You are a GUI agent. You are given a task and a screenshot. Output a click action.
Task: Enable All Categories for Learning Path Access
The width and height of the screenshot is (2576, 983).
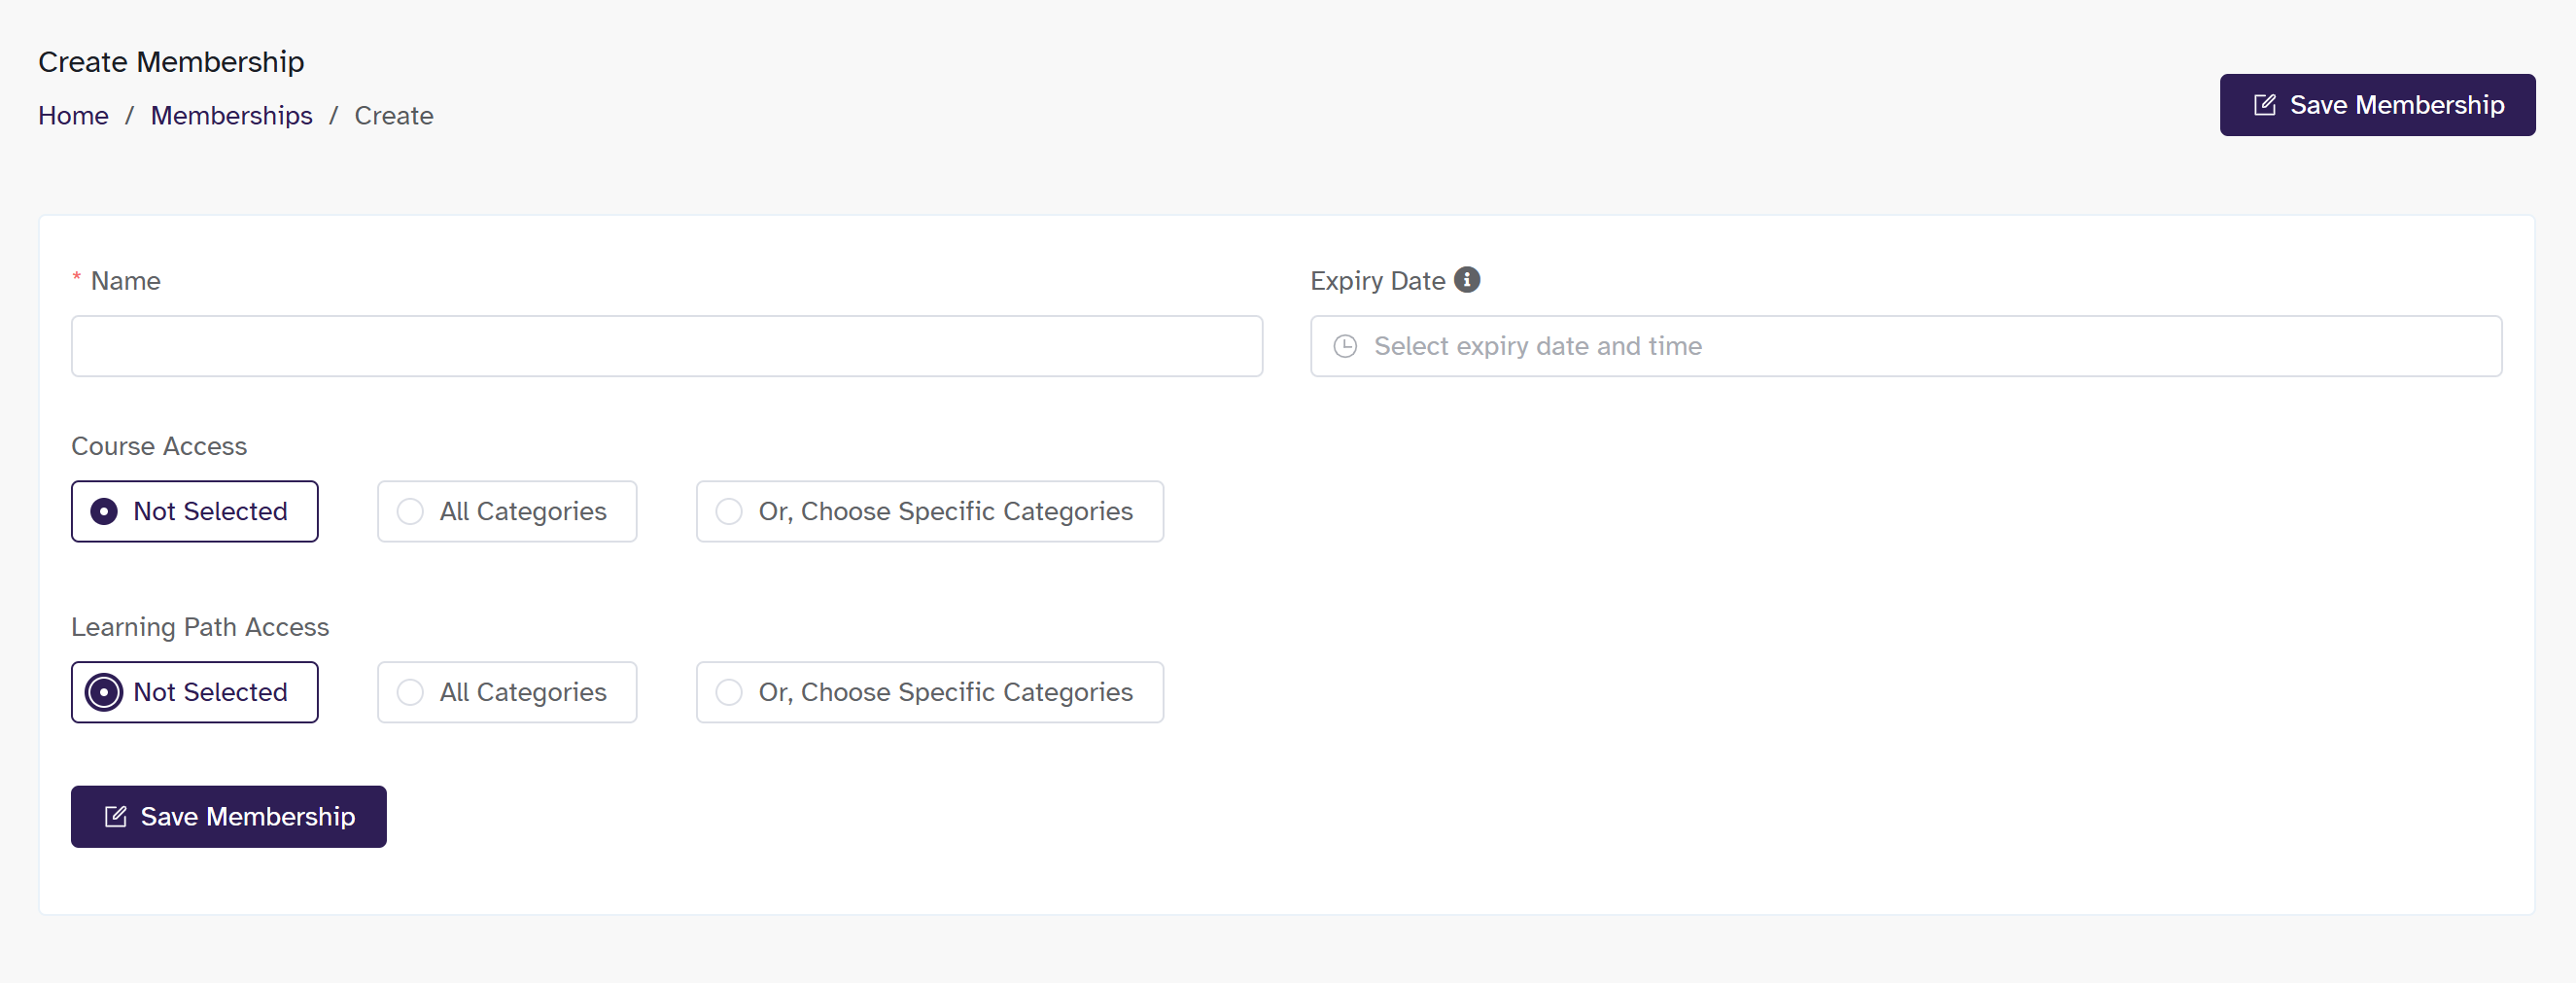click(x=410, y=692)
